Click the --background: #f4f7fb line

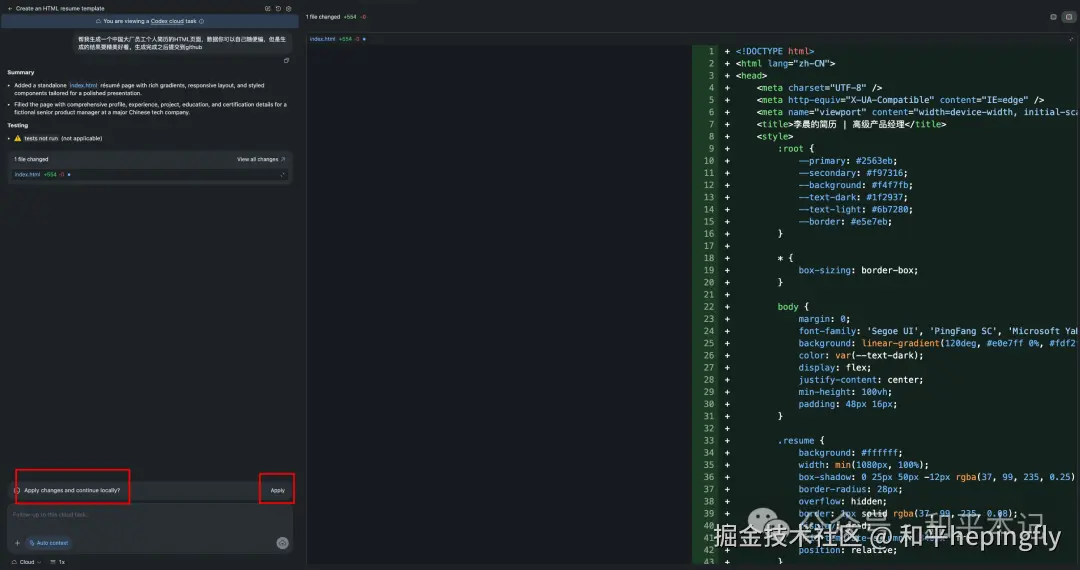[x=855, y=185]
